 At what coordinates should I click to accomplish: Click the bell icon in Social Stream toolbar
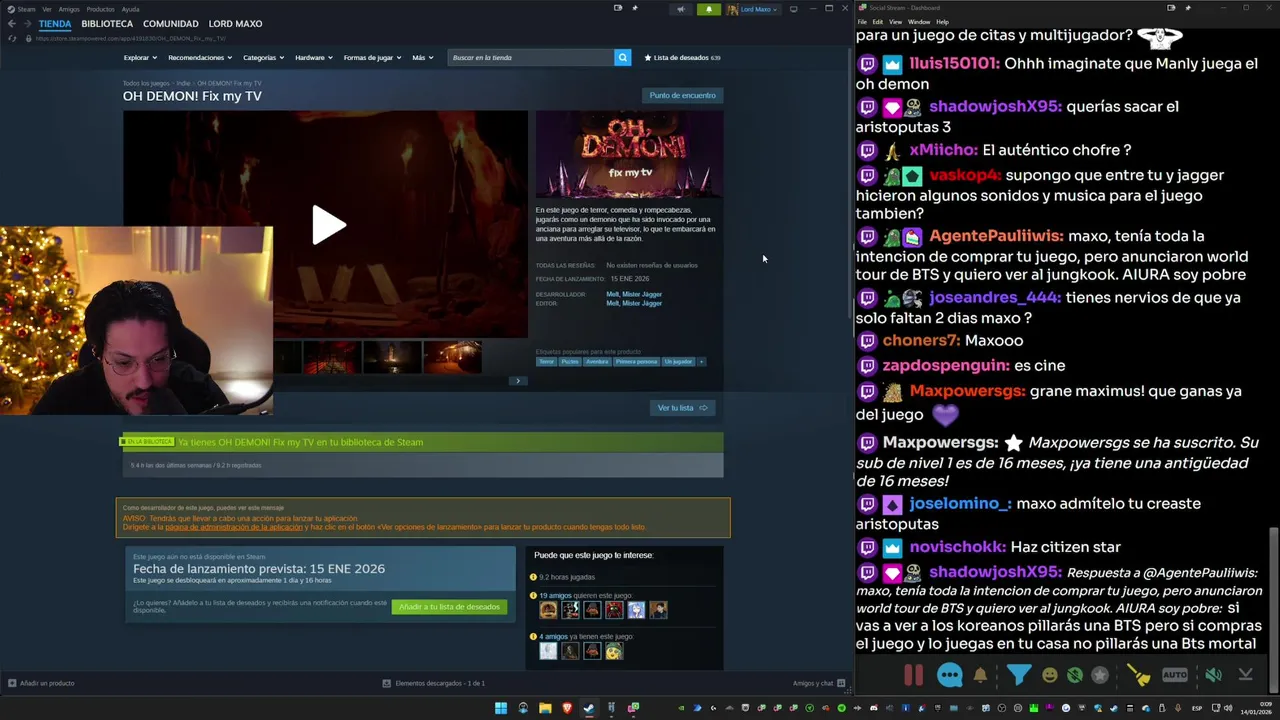(x=980, y=675)
